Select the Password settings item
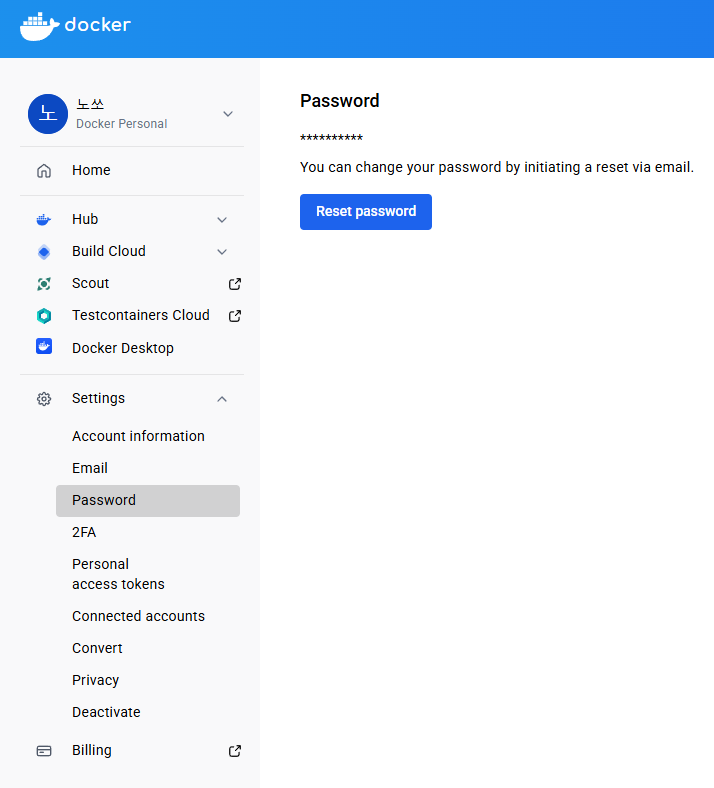 (x=148, y=501)
